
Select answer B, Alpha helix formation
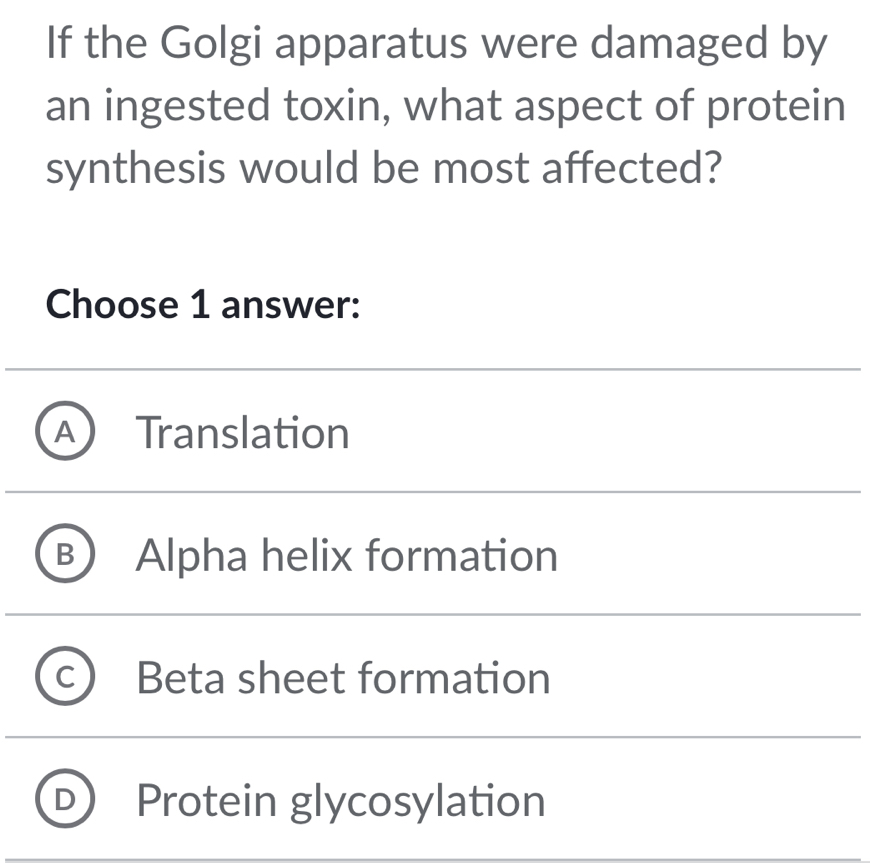point(347,556)
